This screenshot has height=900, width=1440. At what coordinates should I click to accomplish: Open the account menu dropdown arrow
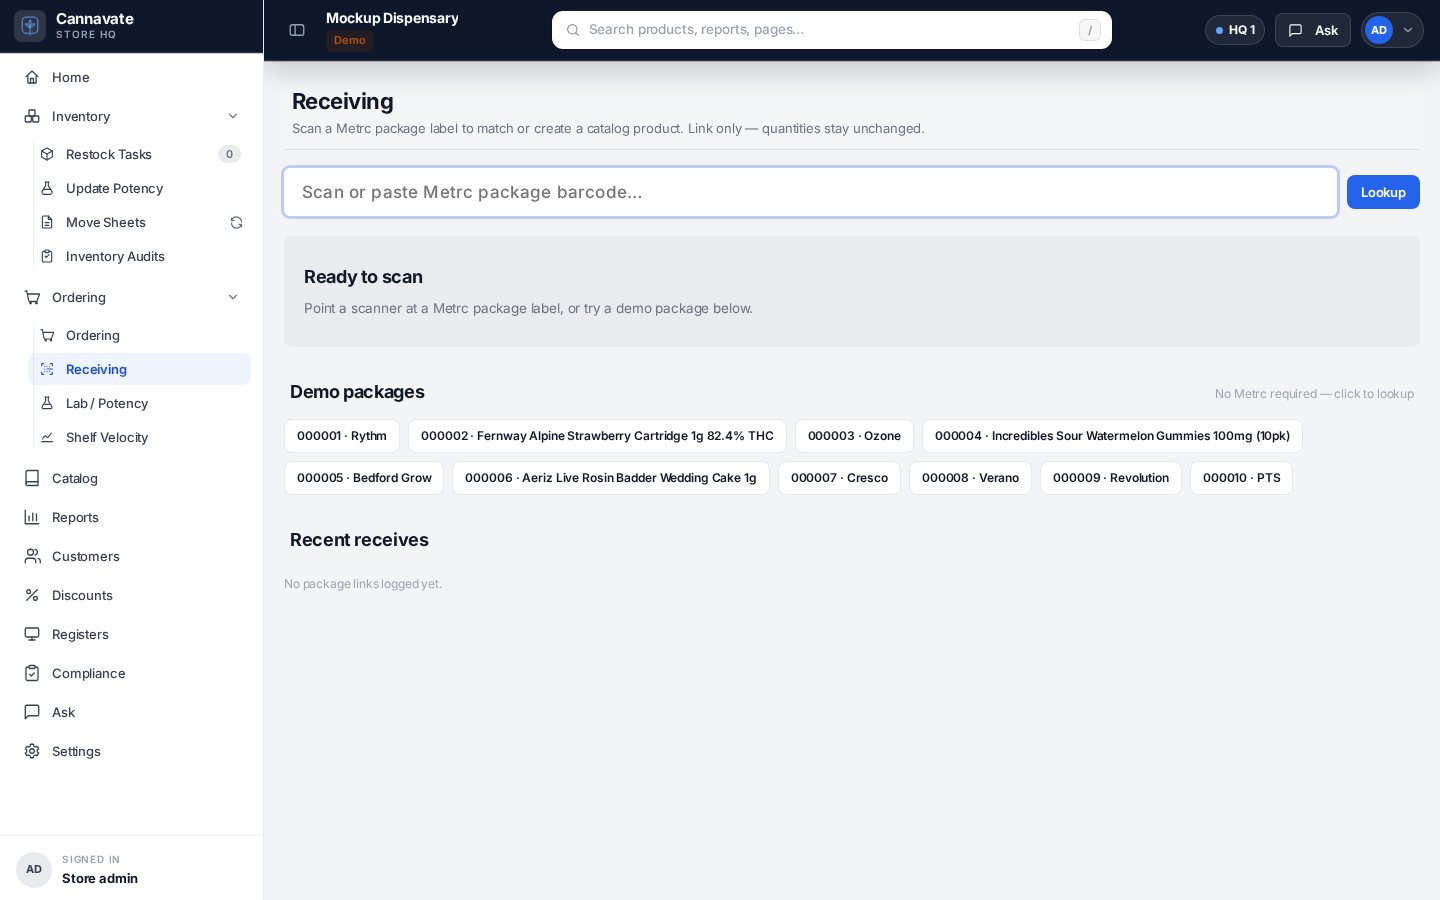pyautogui.click(x=1408, y=30)
